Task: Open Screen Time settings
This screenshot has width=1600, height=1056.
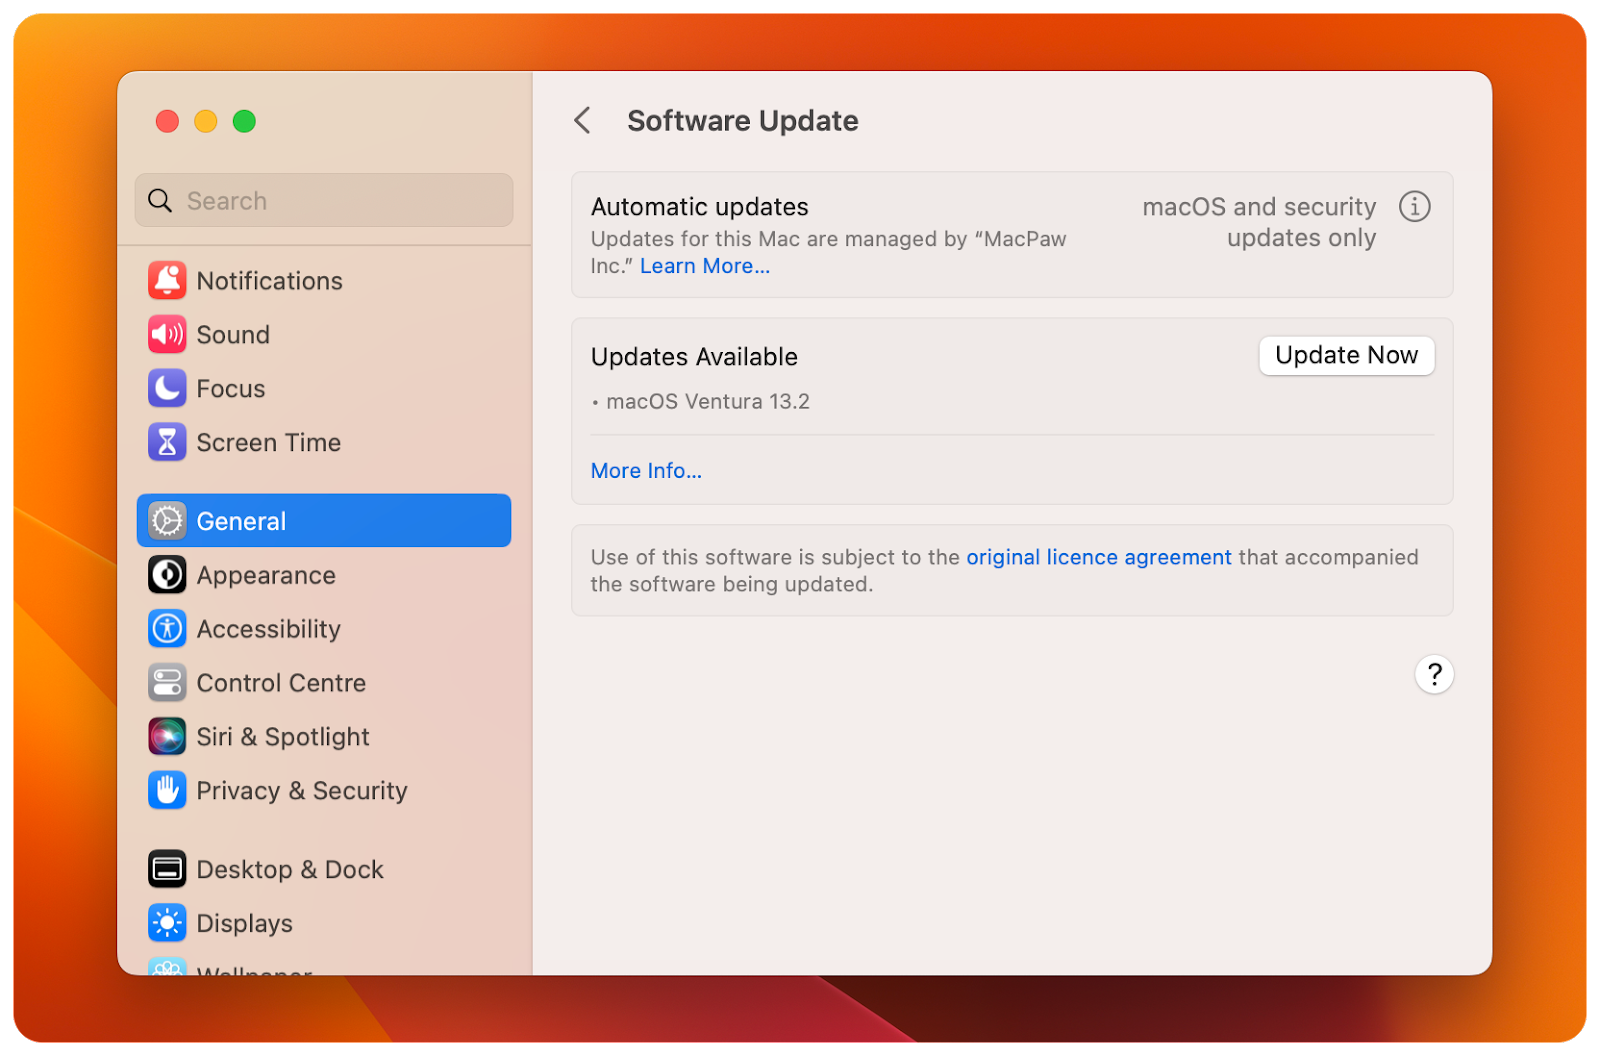Action: (x=167, y=442)
